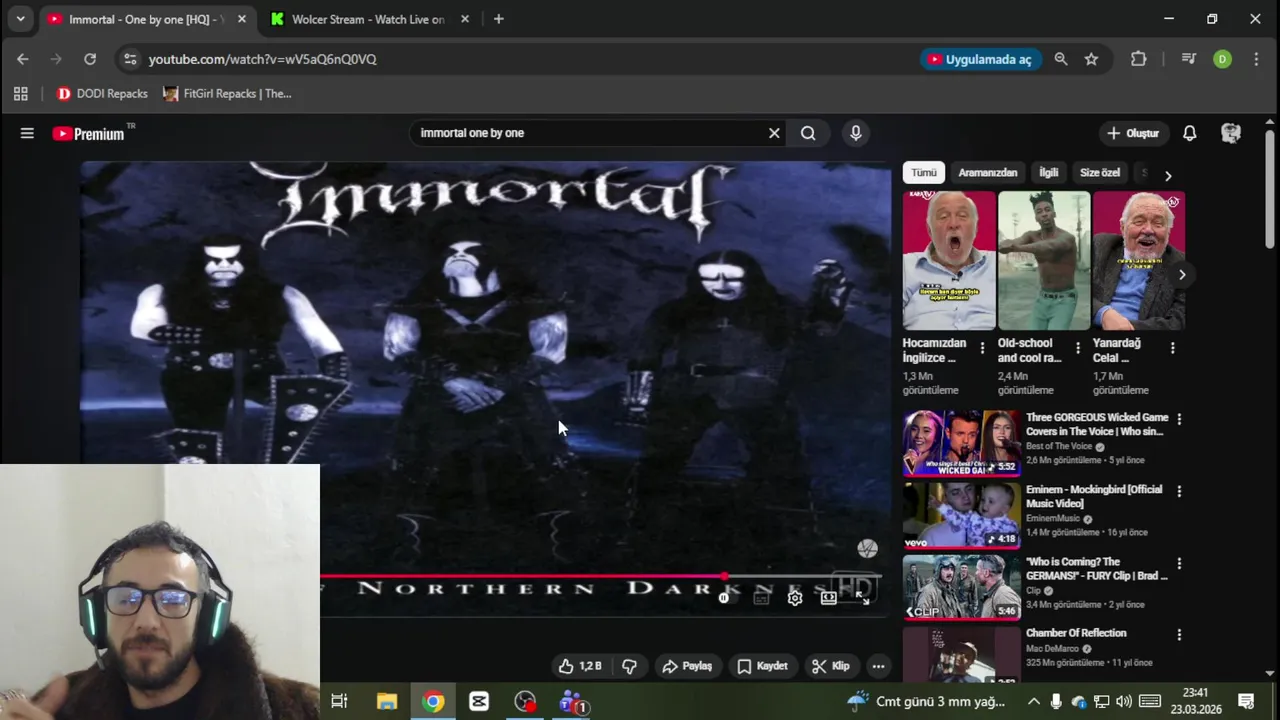Open media controls icon in the toolbar

click(x=1188, y=59)
